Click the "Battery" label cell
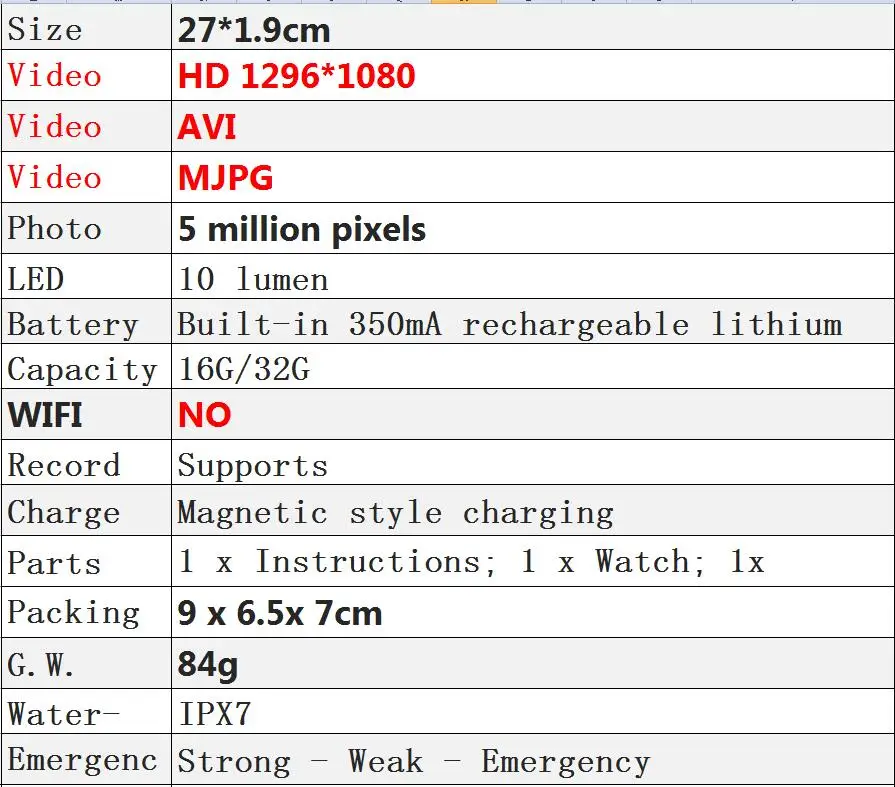Image resolution: width=895 pixels, height=787 pixels. (x=86, y=321)
